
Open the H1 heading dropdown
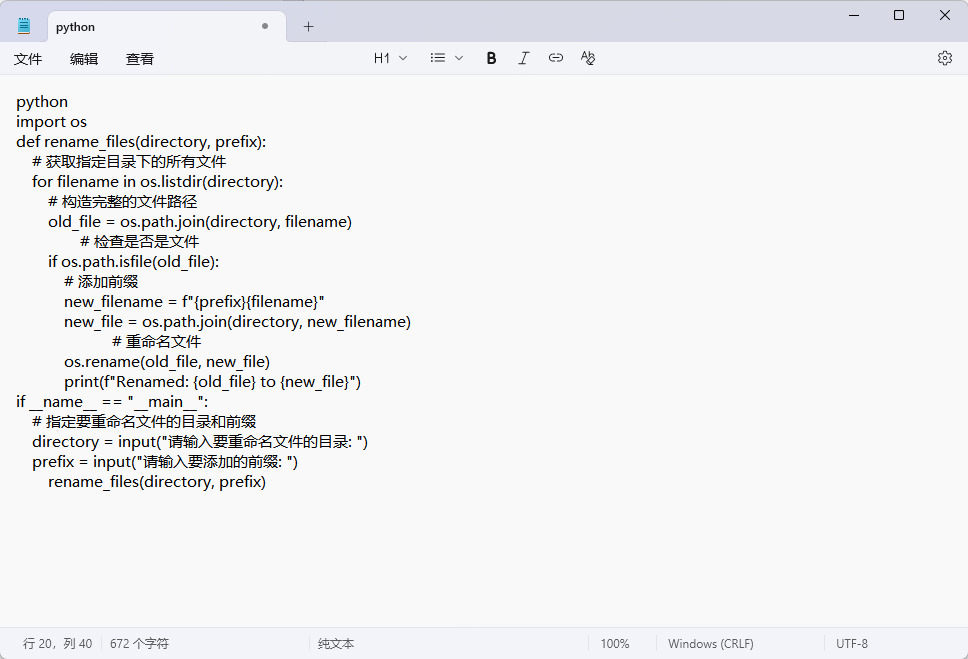click(x=390, y=58)
